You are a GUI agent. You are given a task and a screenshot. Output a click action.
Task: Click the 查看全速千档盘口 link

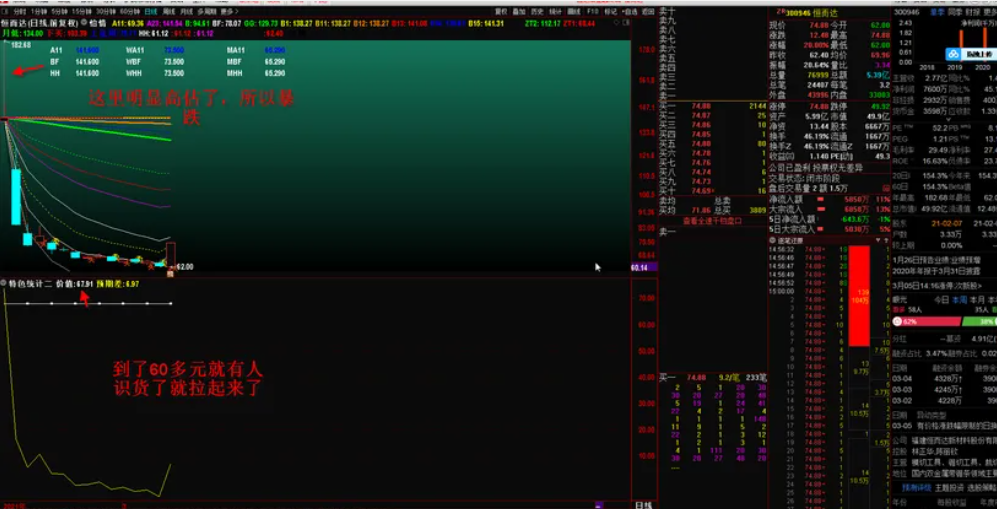(x=712, y=221)
